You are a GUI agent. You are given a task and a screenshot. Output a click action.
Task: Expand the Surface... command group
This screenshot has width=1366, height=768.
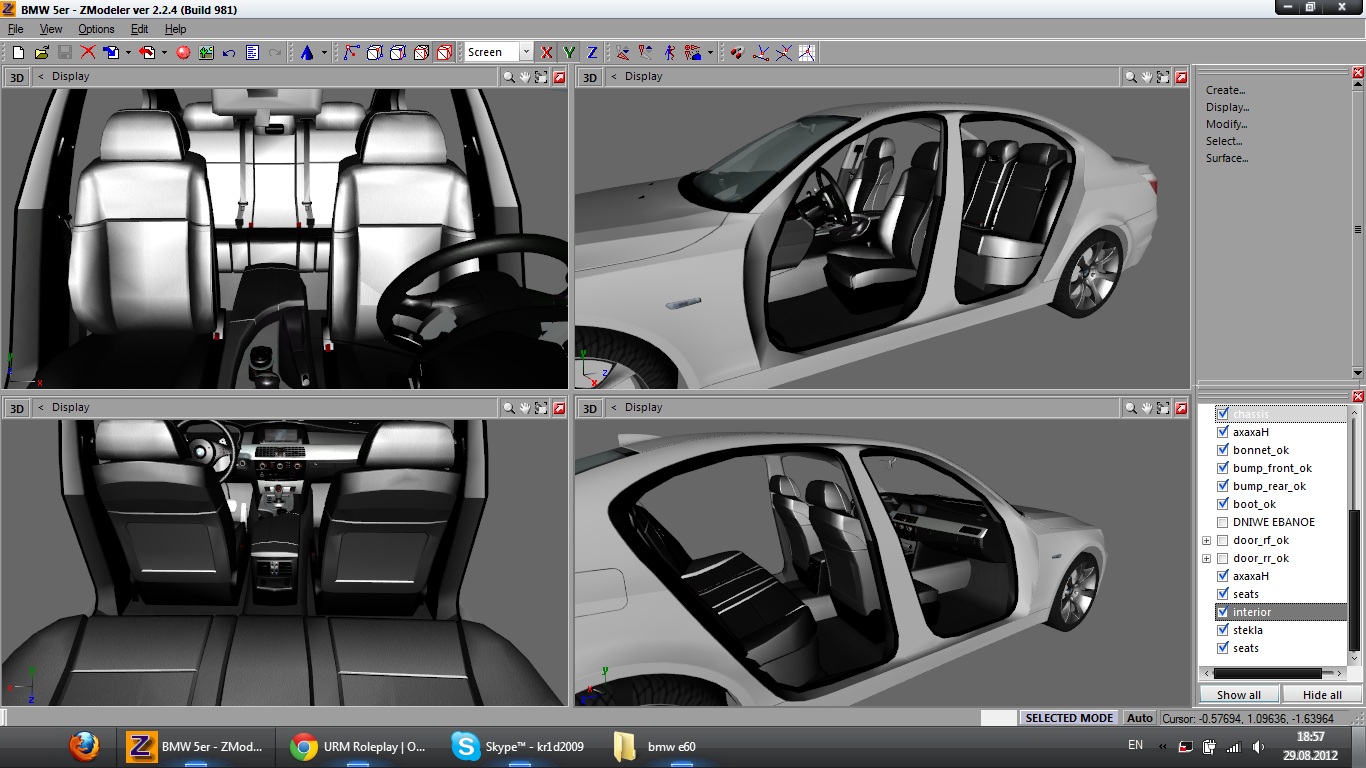coord(1227,158)
